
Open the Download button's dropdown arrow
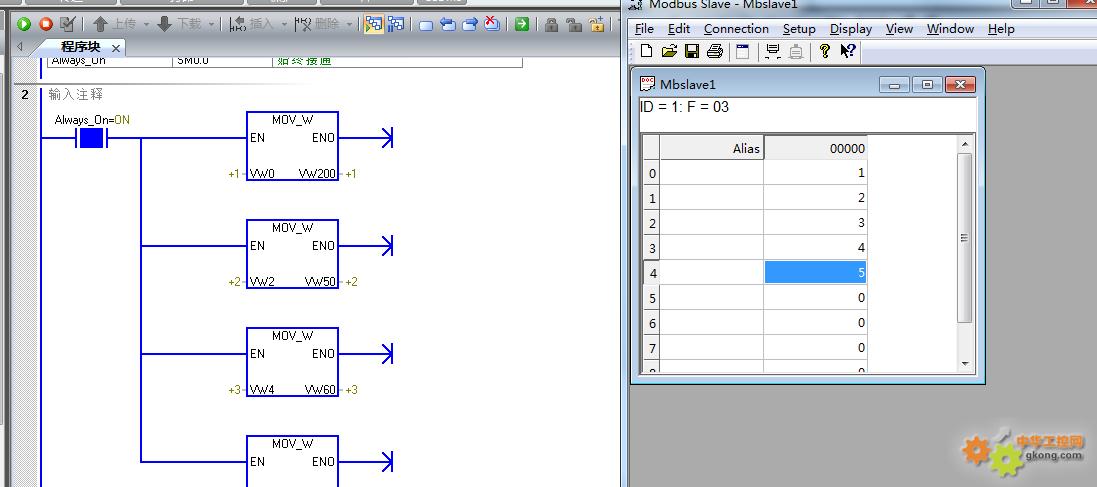click(x=211, y=24)
